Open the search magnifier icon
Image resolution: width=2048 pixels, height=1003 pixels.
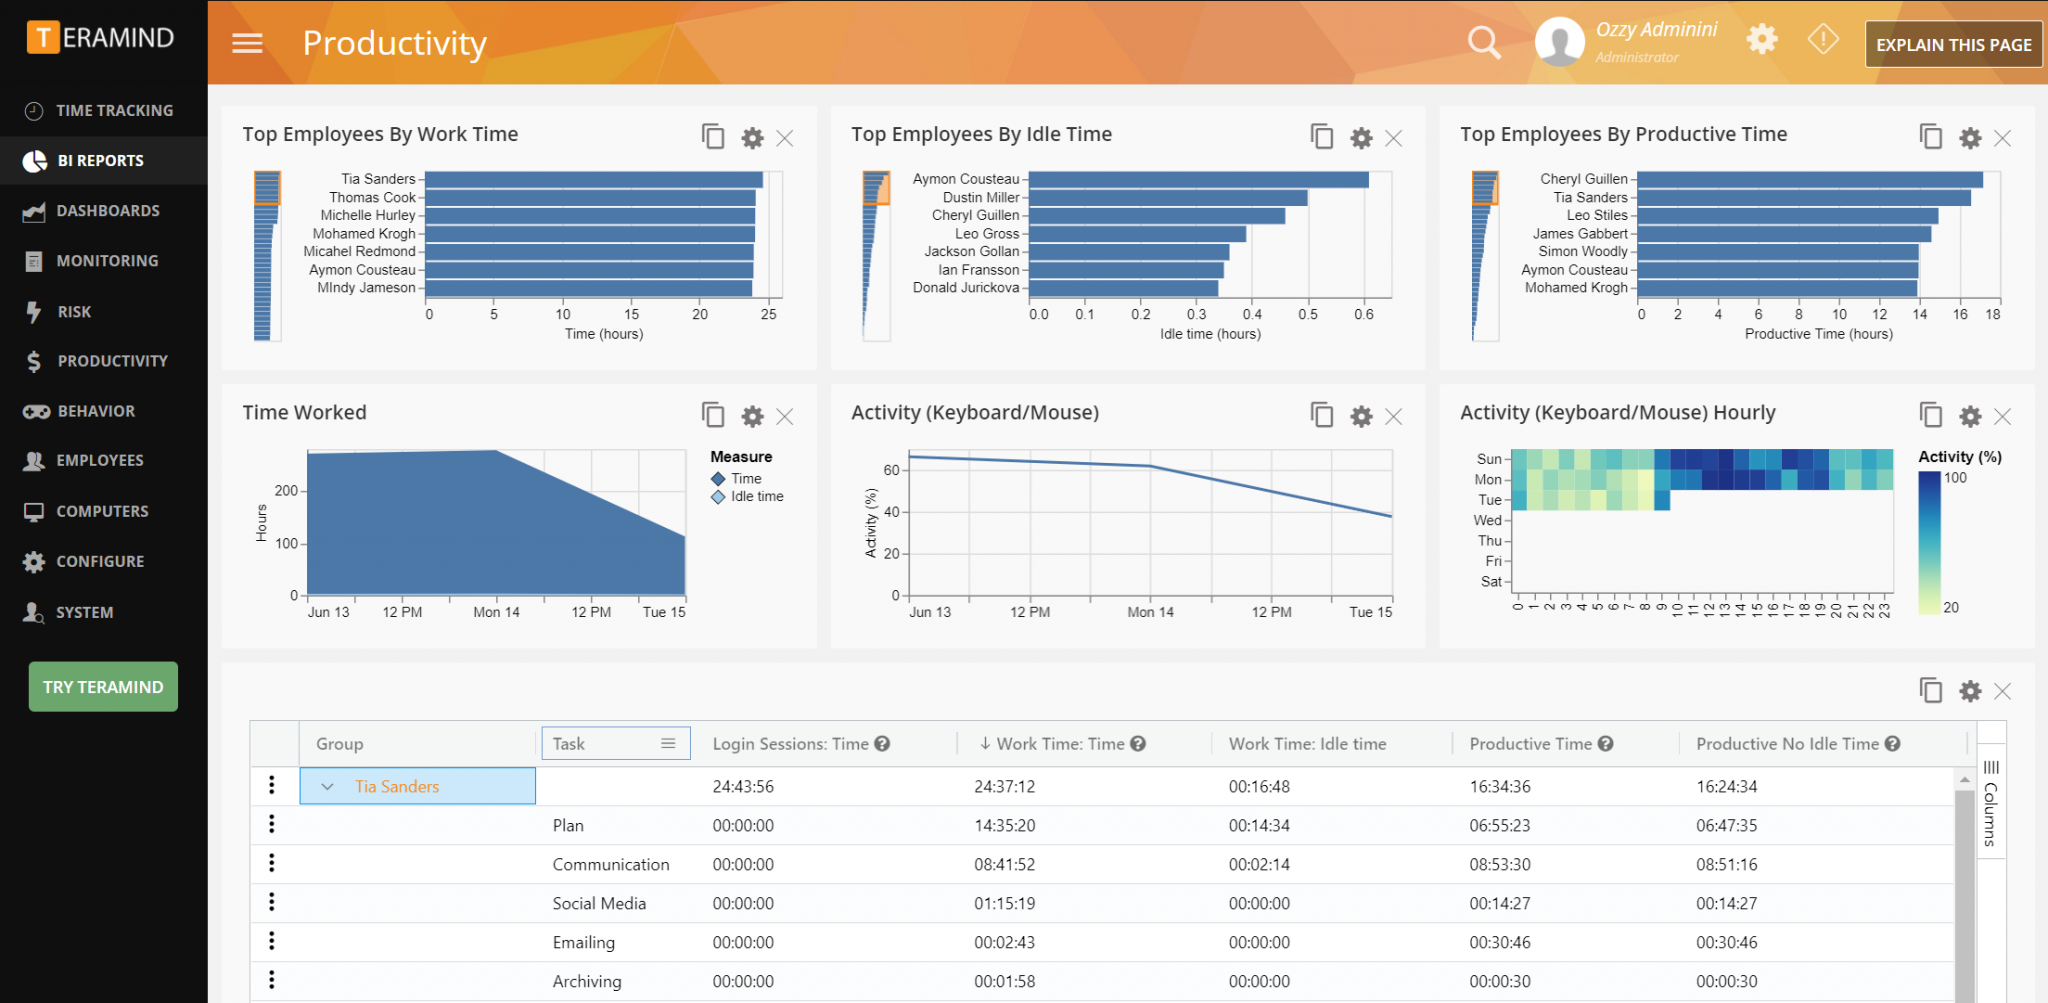1484,42
